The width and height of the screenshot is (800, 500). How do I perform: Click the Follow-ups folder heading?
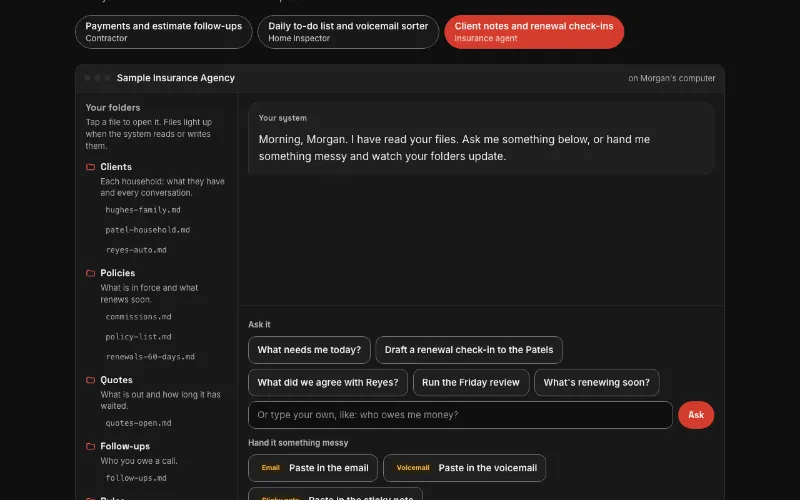point(125,446)
